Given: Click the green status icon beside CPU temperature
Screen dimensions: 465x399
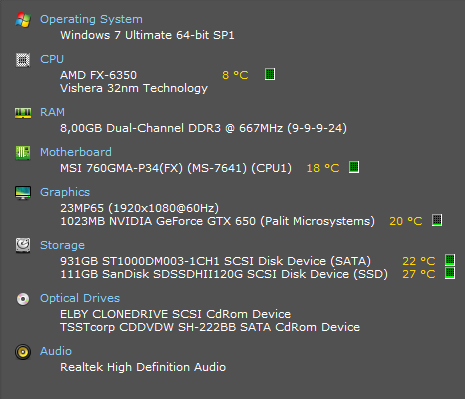Looking at the screenshot, I should 270,74.
